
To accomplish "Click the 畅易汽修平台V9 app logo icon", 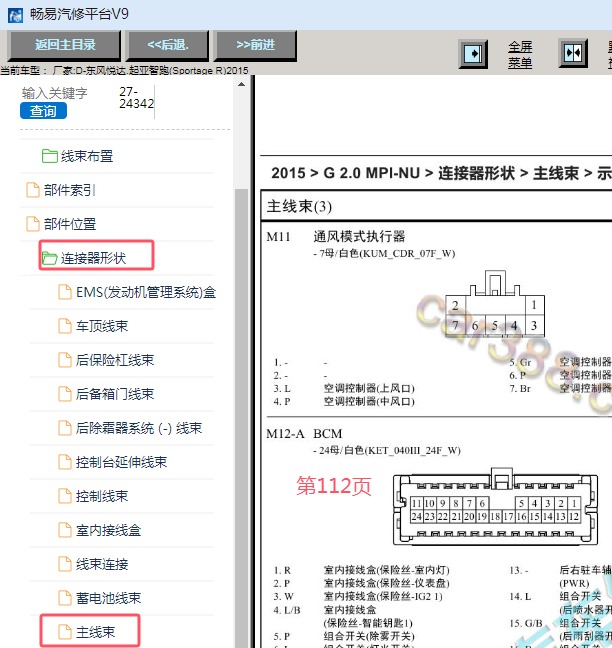I will click(15, 15).
